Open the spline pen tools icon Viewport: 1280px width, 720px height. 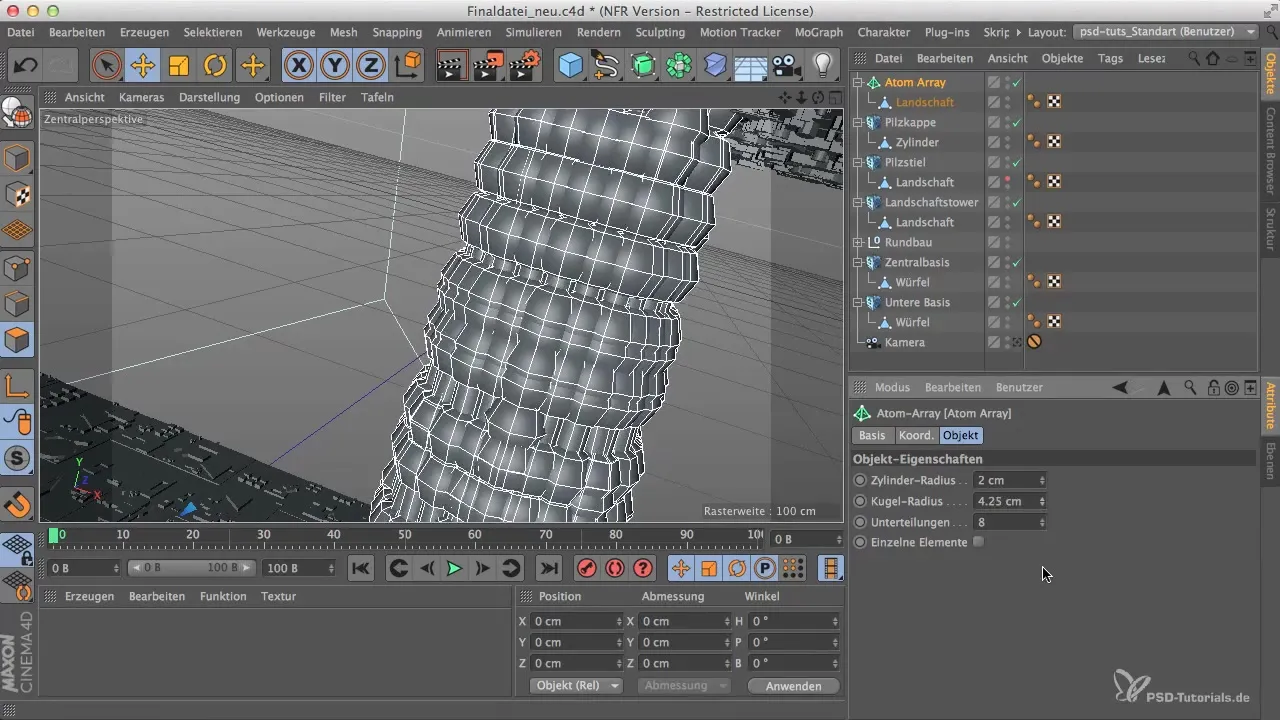[606, 66]
